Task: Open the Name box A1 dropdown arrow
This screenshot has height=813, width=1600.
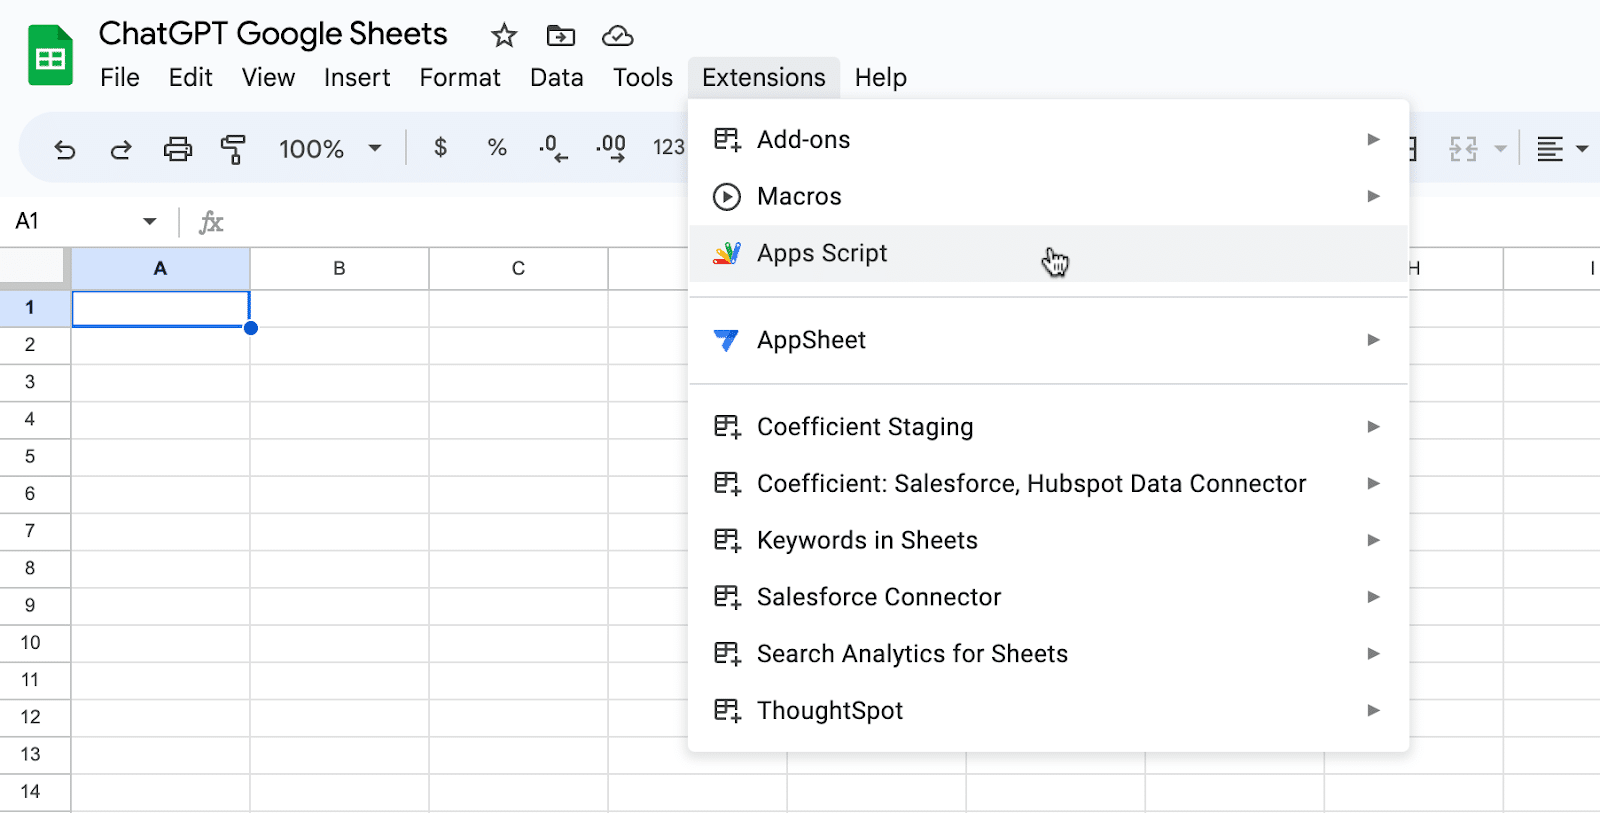Action: click(x=150, y=221)
